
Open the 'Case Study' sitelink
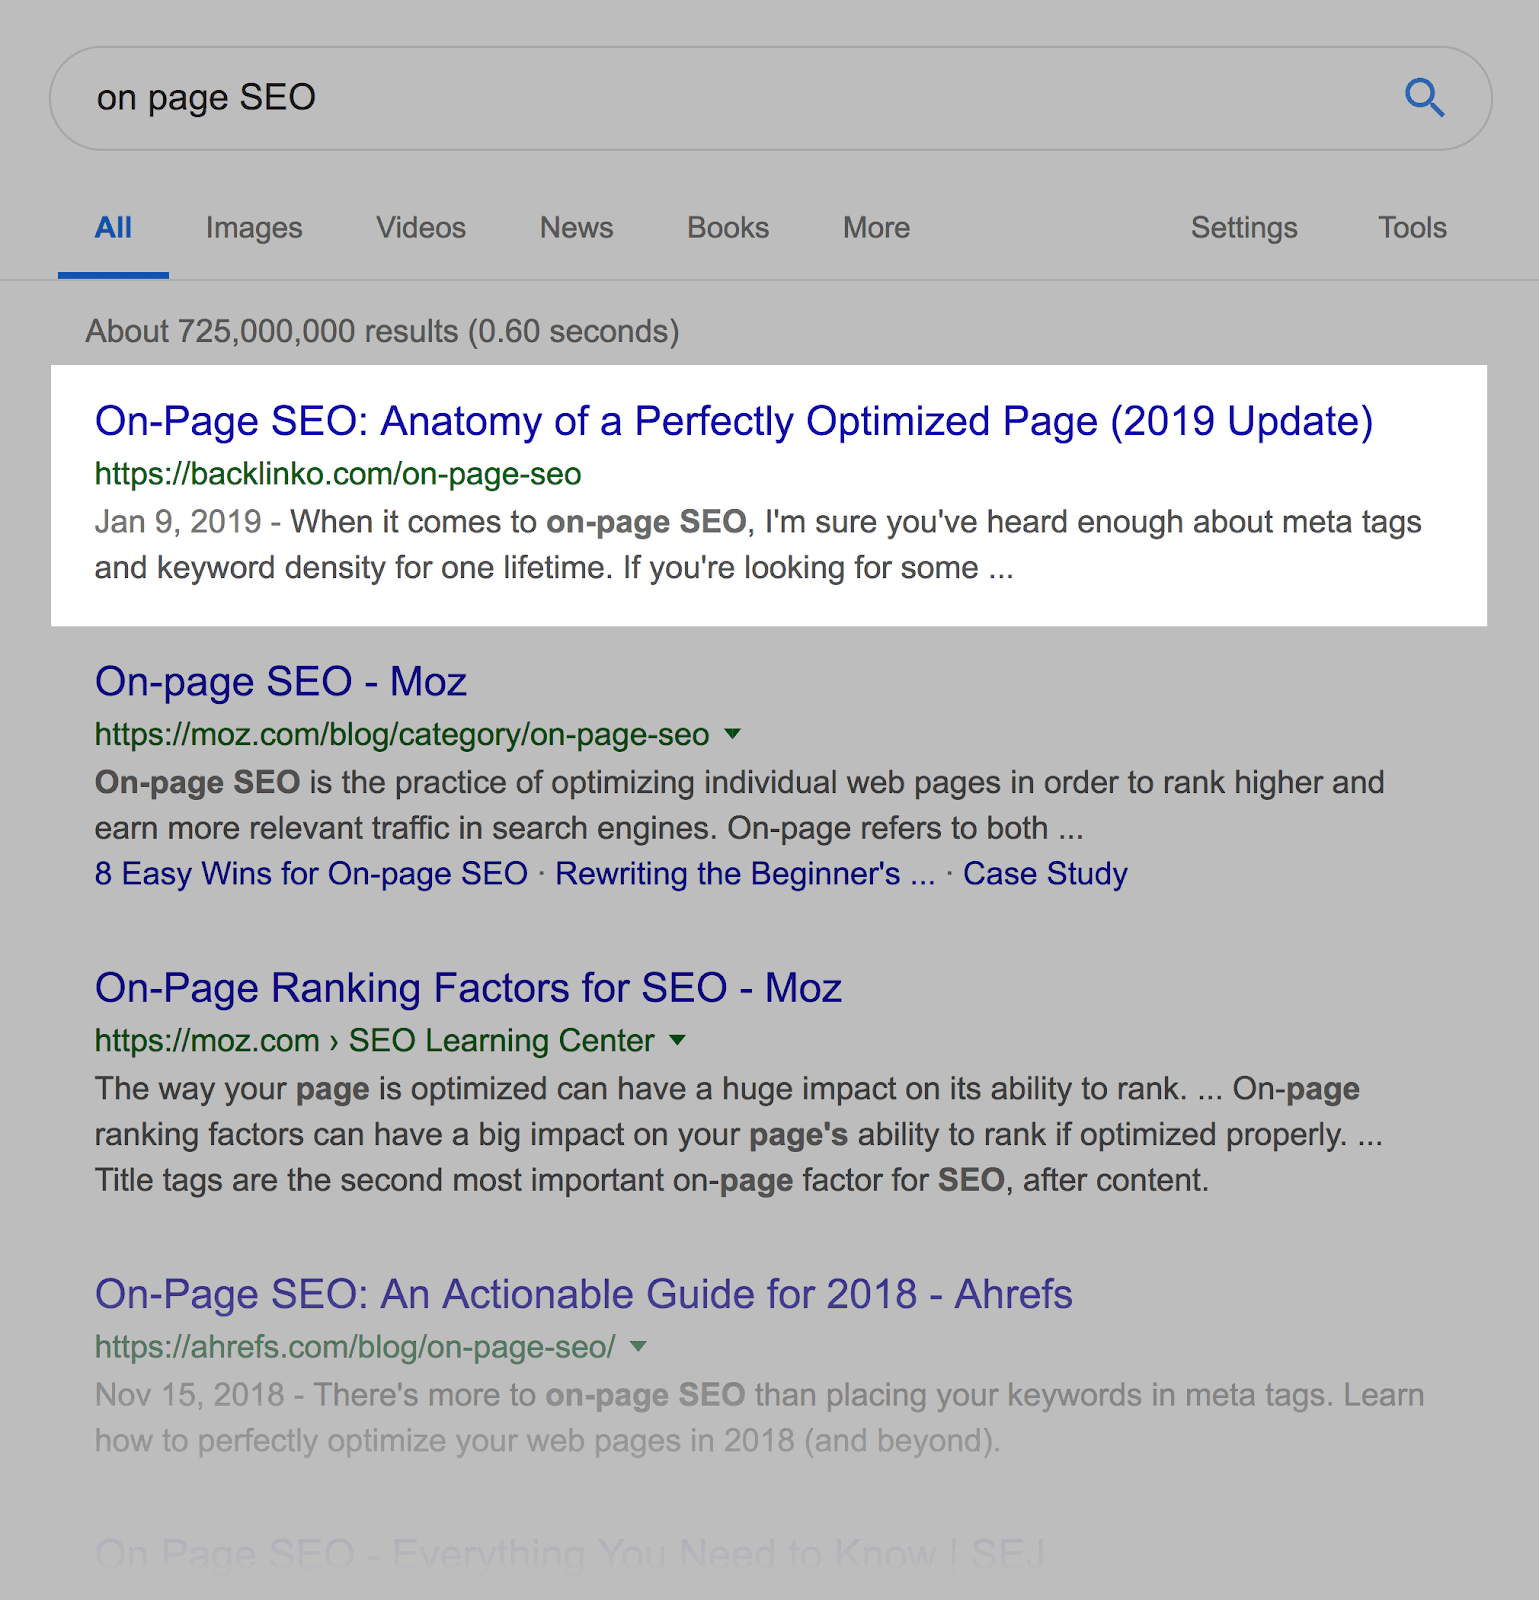(x=1045, y=874)
